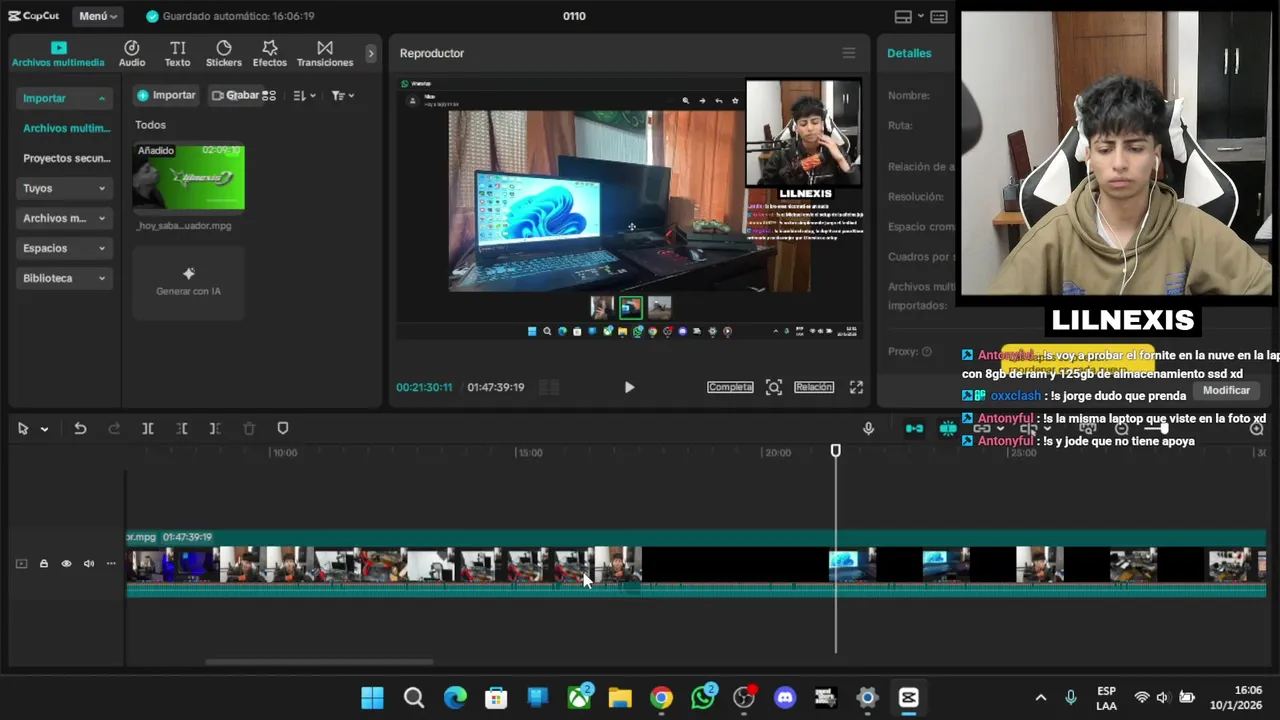Image resolution: width=1280 pixels, height=720 pixels.
Task: Open track more options (three dots)
Action: tap(111, 564)
